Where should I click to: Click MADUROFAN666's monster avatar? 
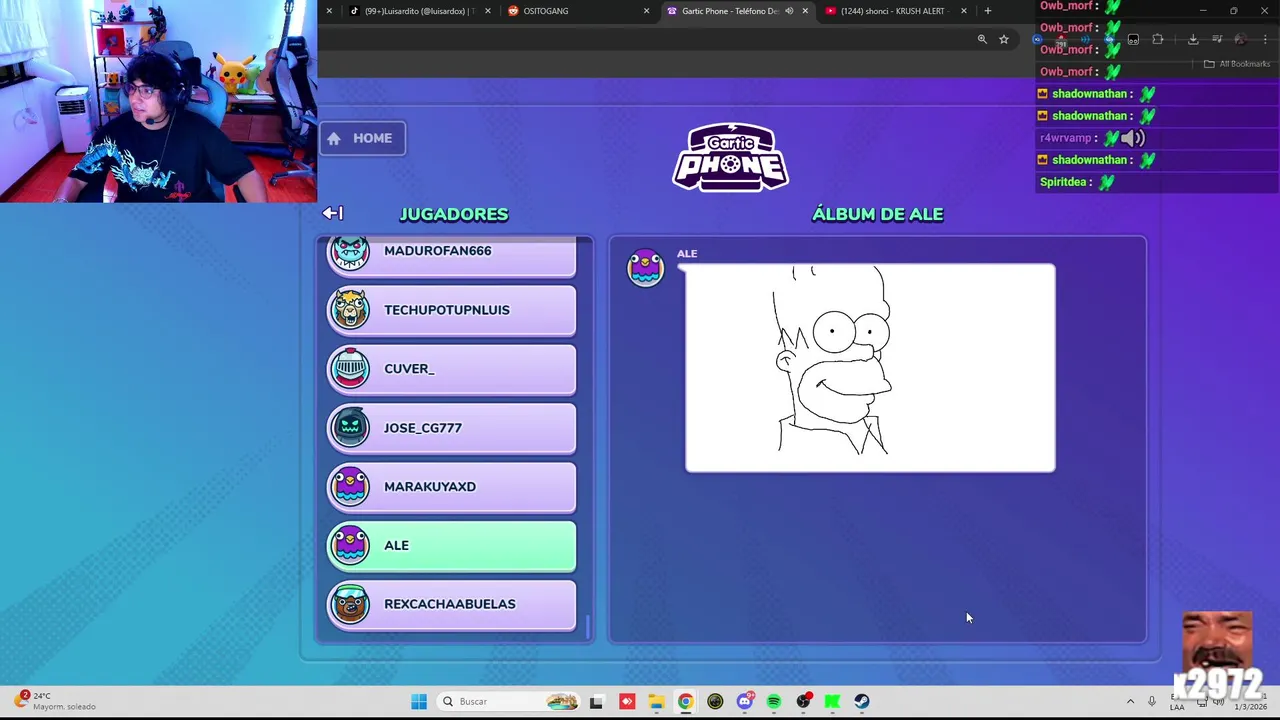coord(350,252)
